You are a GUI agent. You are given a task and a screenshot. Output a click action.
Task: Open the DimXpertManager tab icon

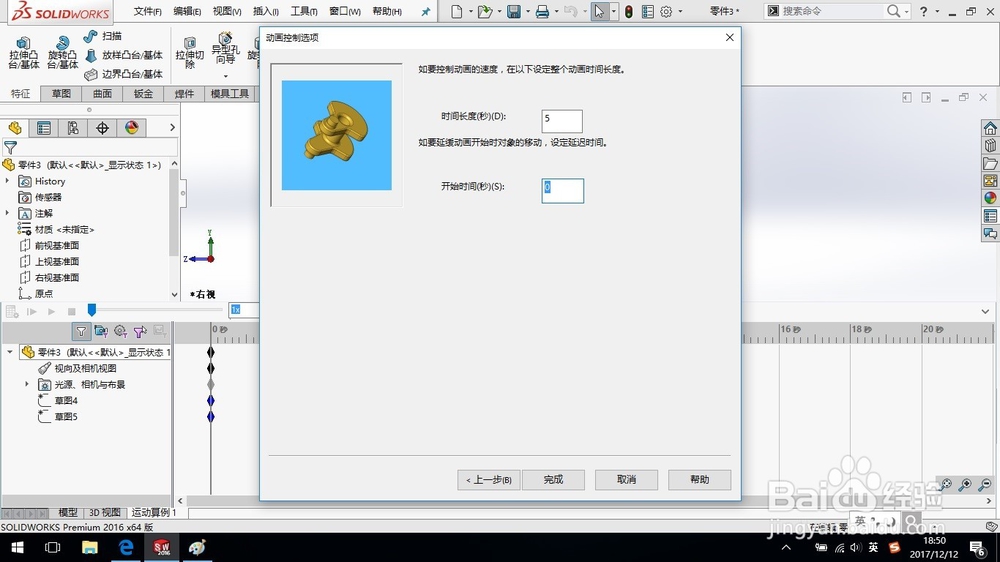point(102,128)
